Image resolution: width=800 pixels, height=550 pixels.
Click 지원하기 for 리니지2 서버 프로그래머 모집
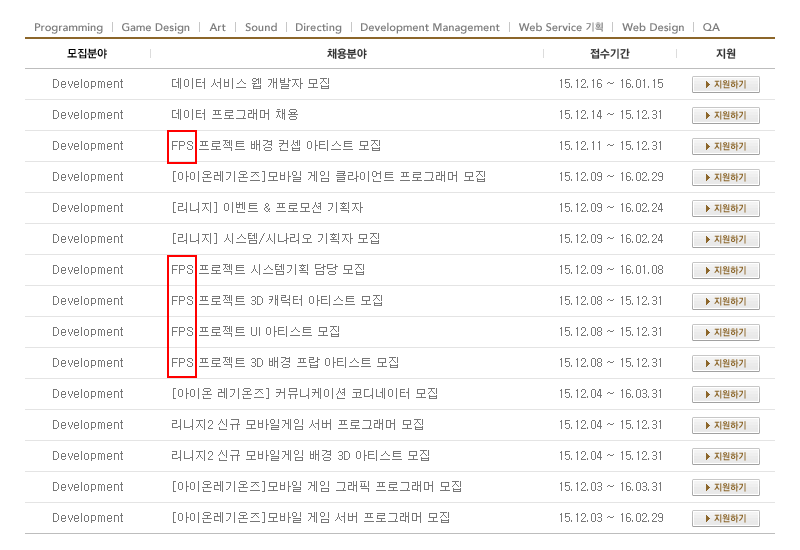(x=725, y=426)
